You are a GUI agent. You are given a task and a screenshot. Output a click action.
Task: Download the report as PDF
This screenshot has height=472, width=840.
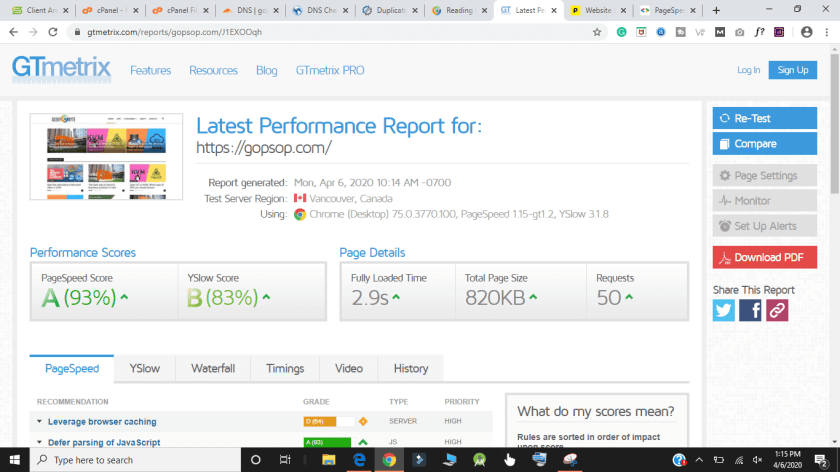[764, 257]
